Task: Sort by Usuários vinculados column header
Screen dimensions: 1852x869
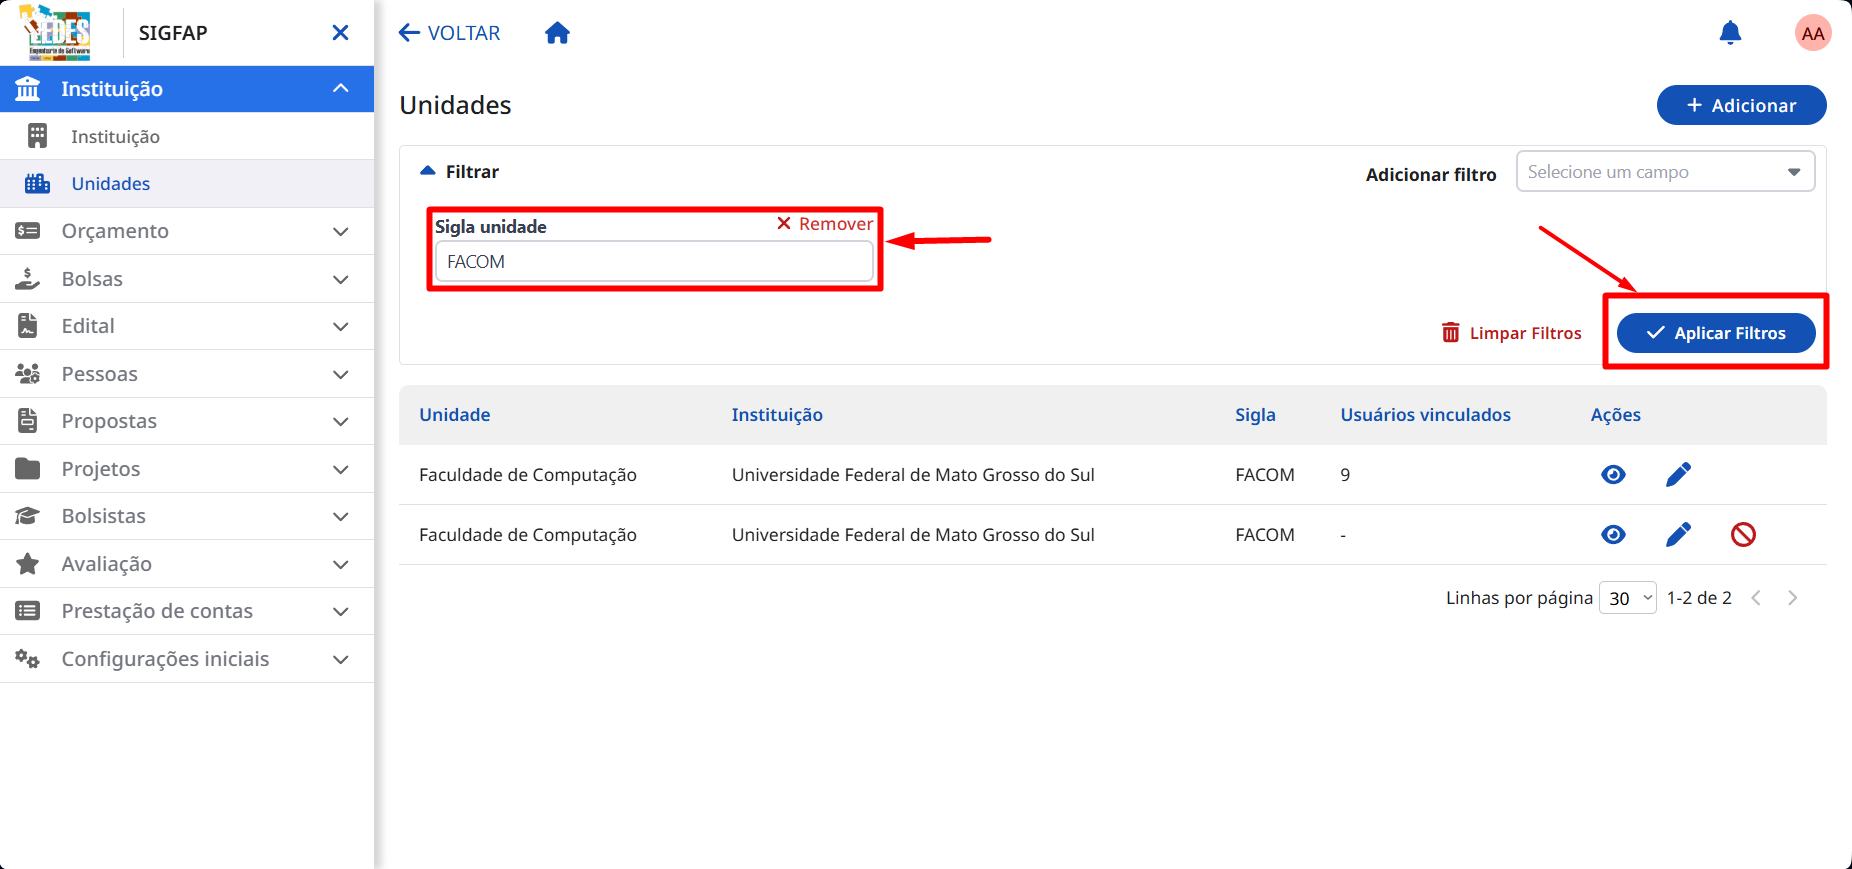Action: 1425,415
